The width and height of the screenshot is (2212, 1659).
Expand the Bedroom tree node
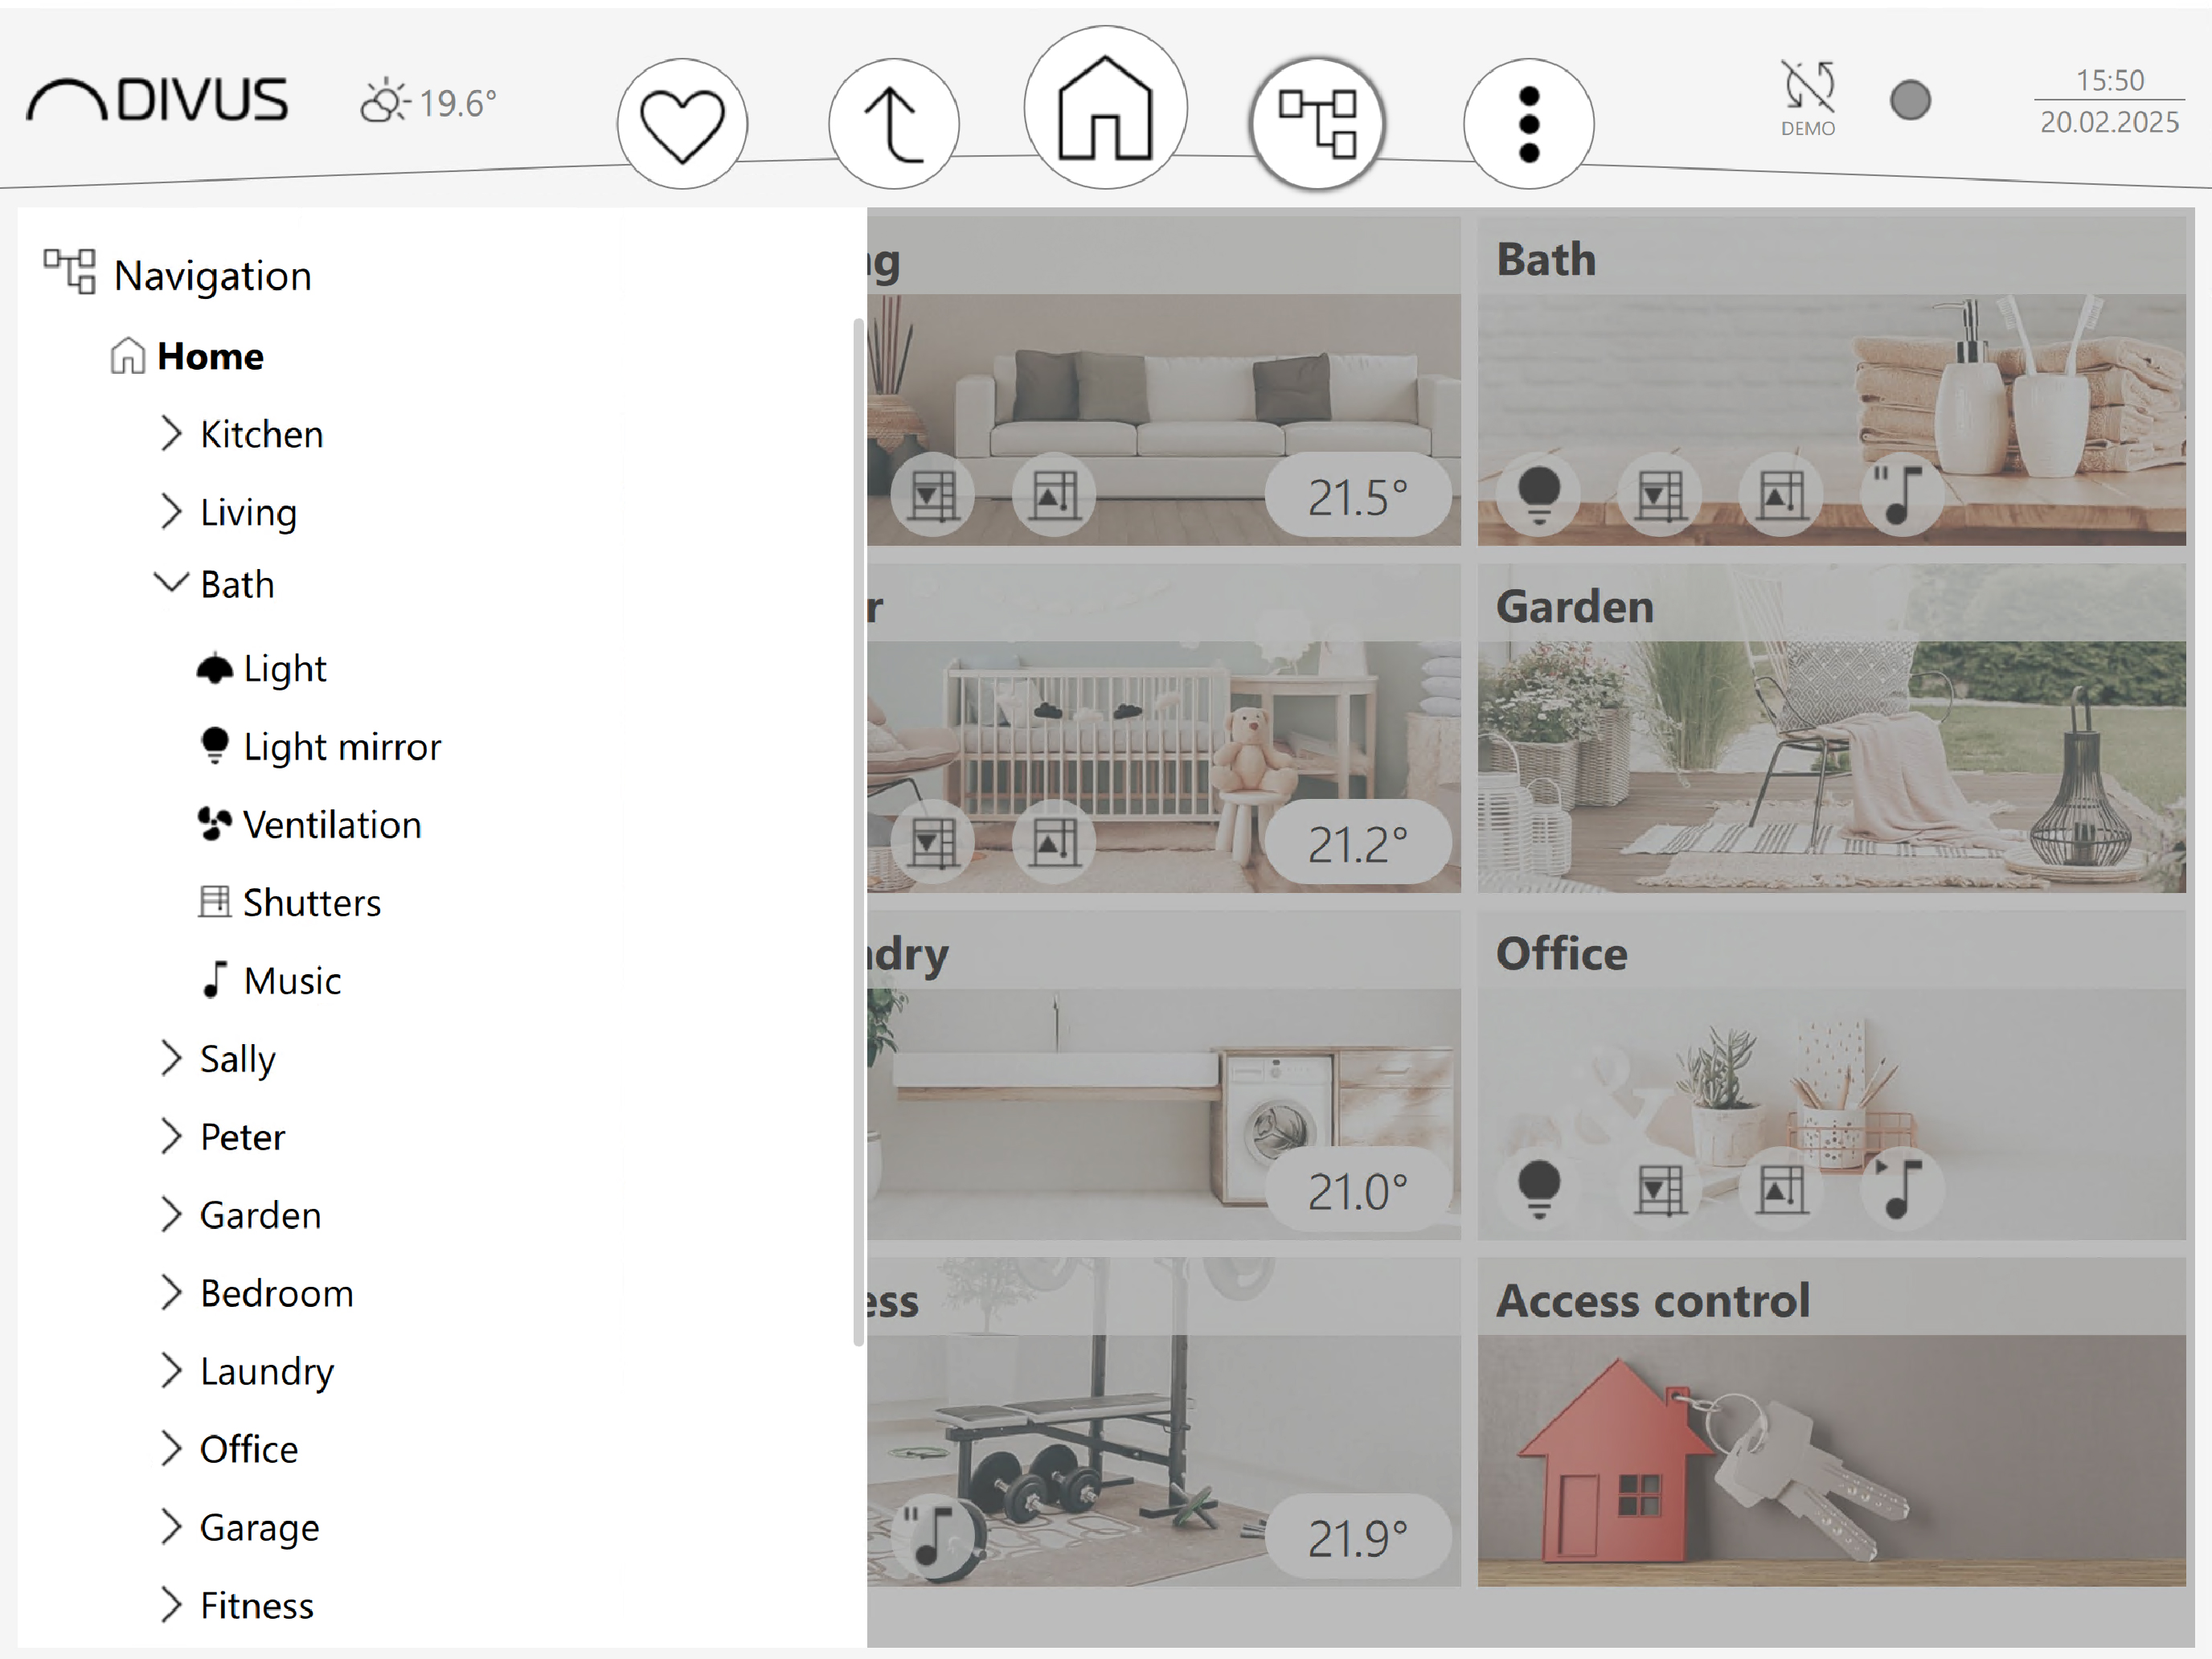[x=171, y=1292]
